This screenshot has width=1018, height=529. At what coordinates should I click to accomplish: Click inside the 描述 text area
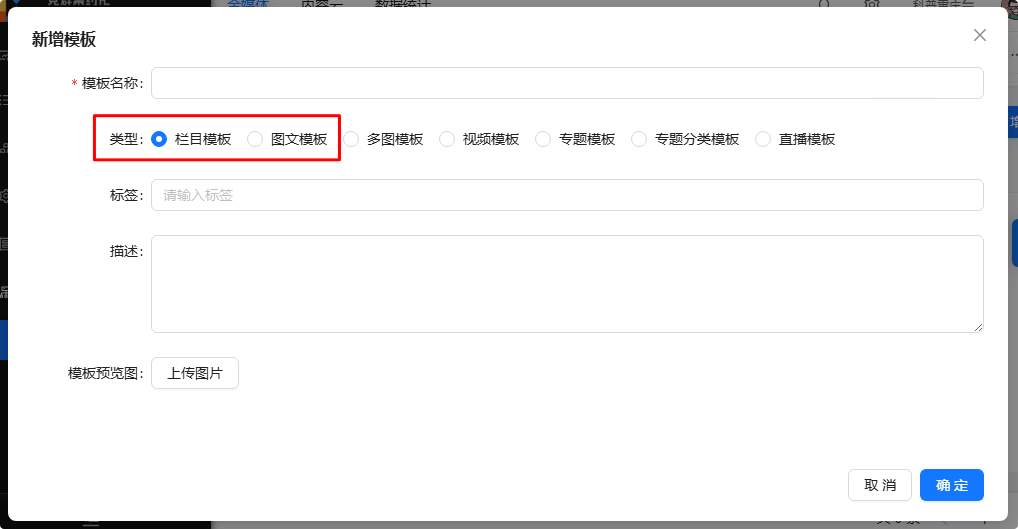click(566, 283)
